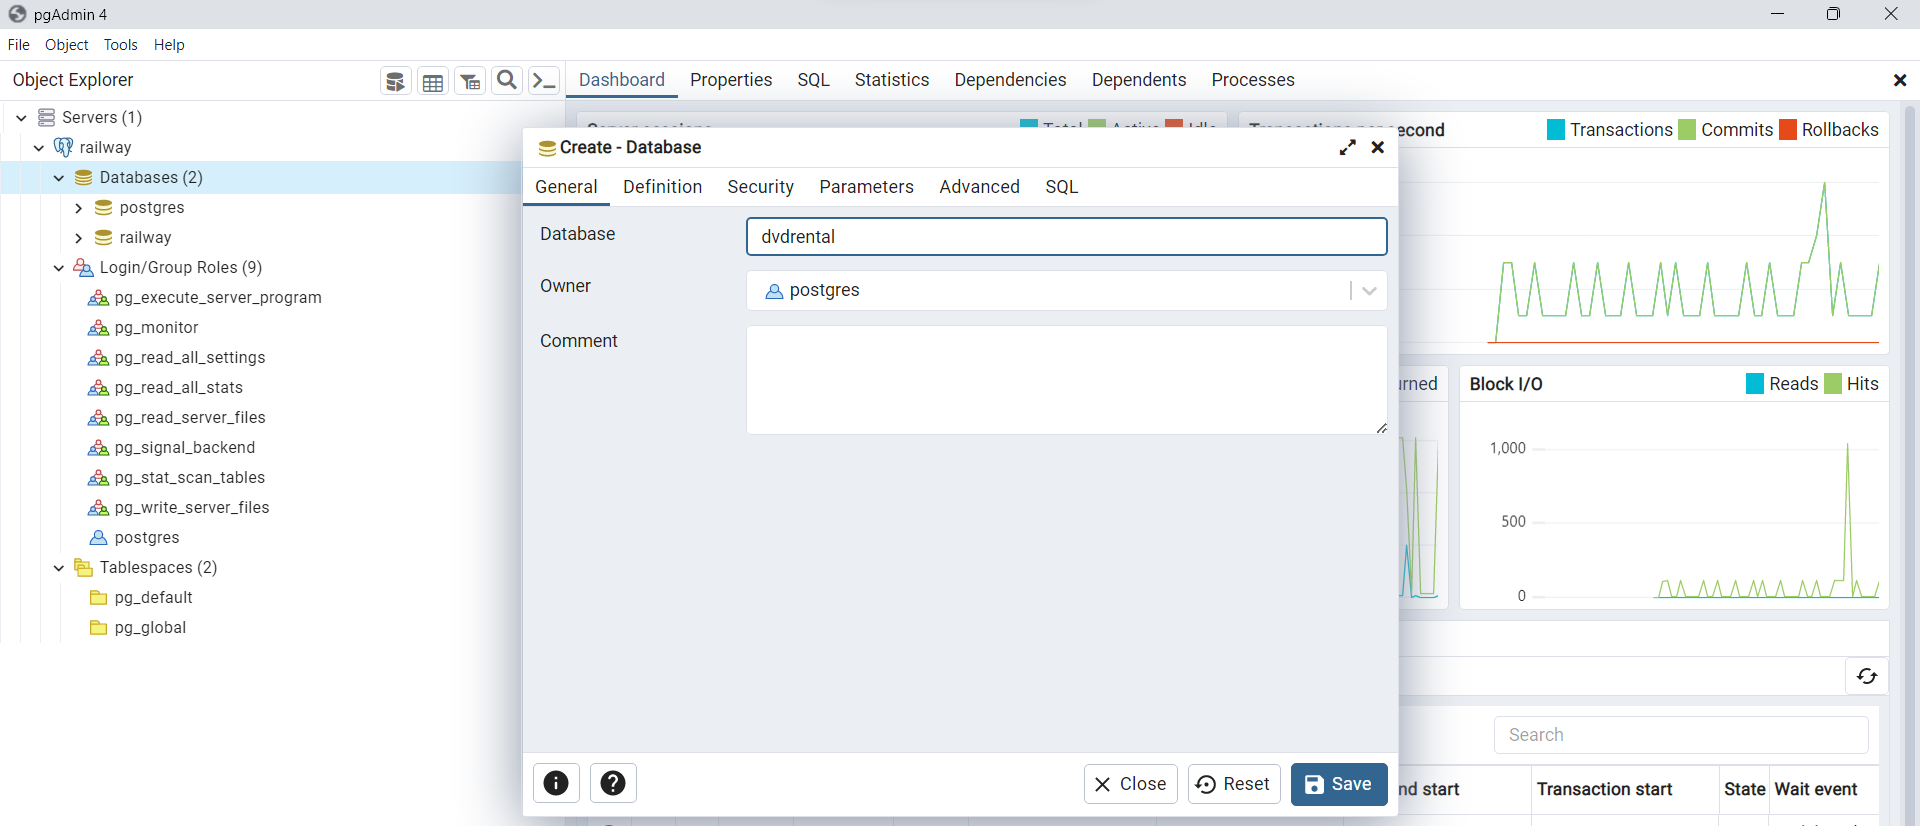The image size is (1920, 826).
Task: Select the postgres database icon
Action: coord(103,207)
